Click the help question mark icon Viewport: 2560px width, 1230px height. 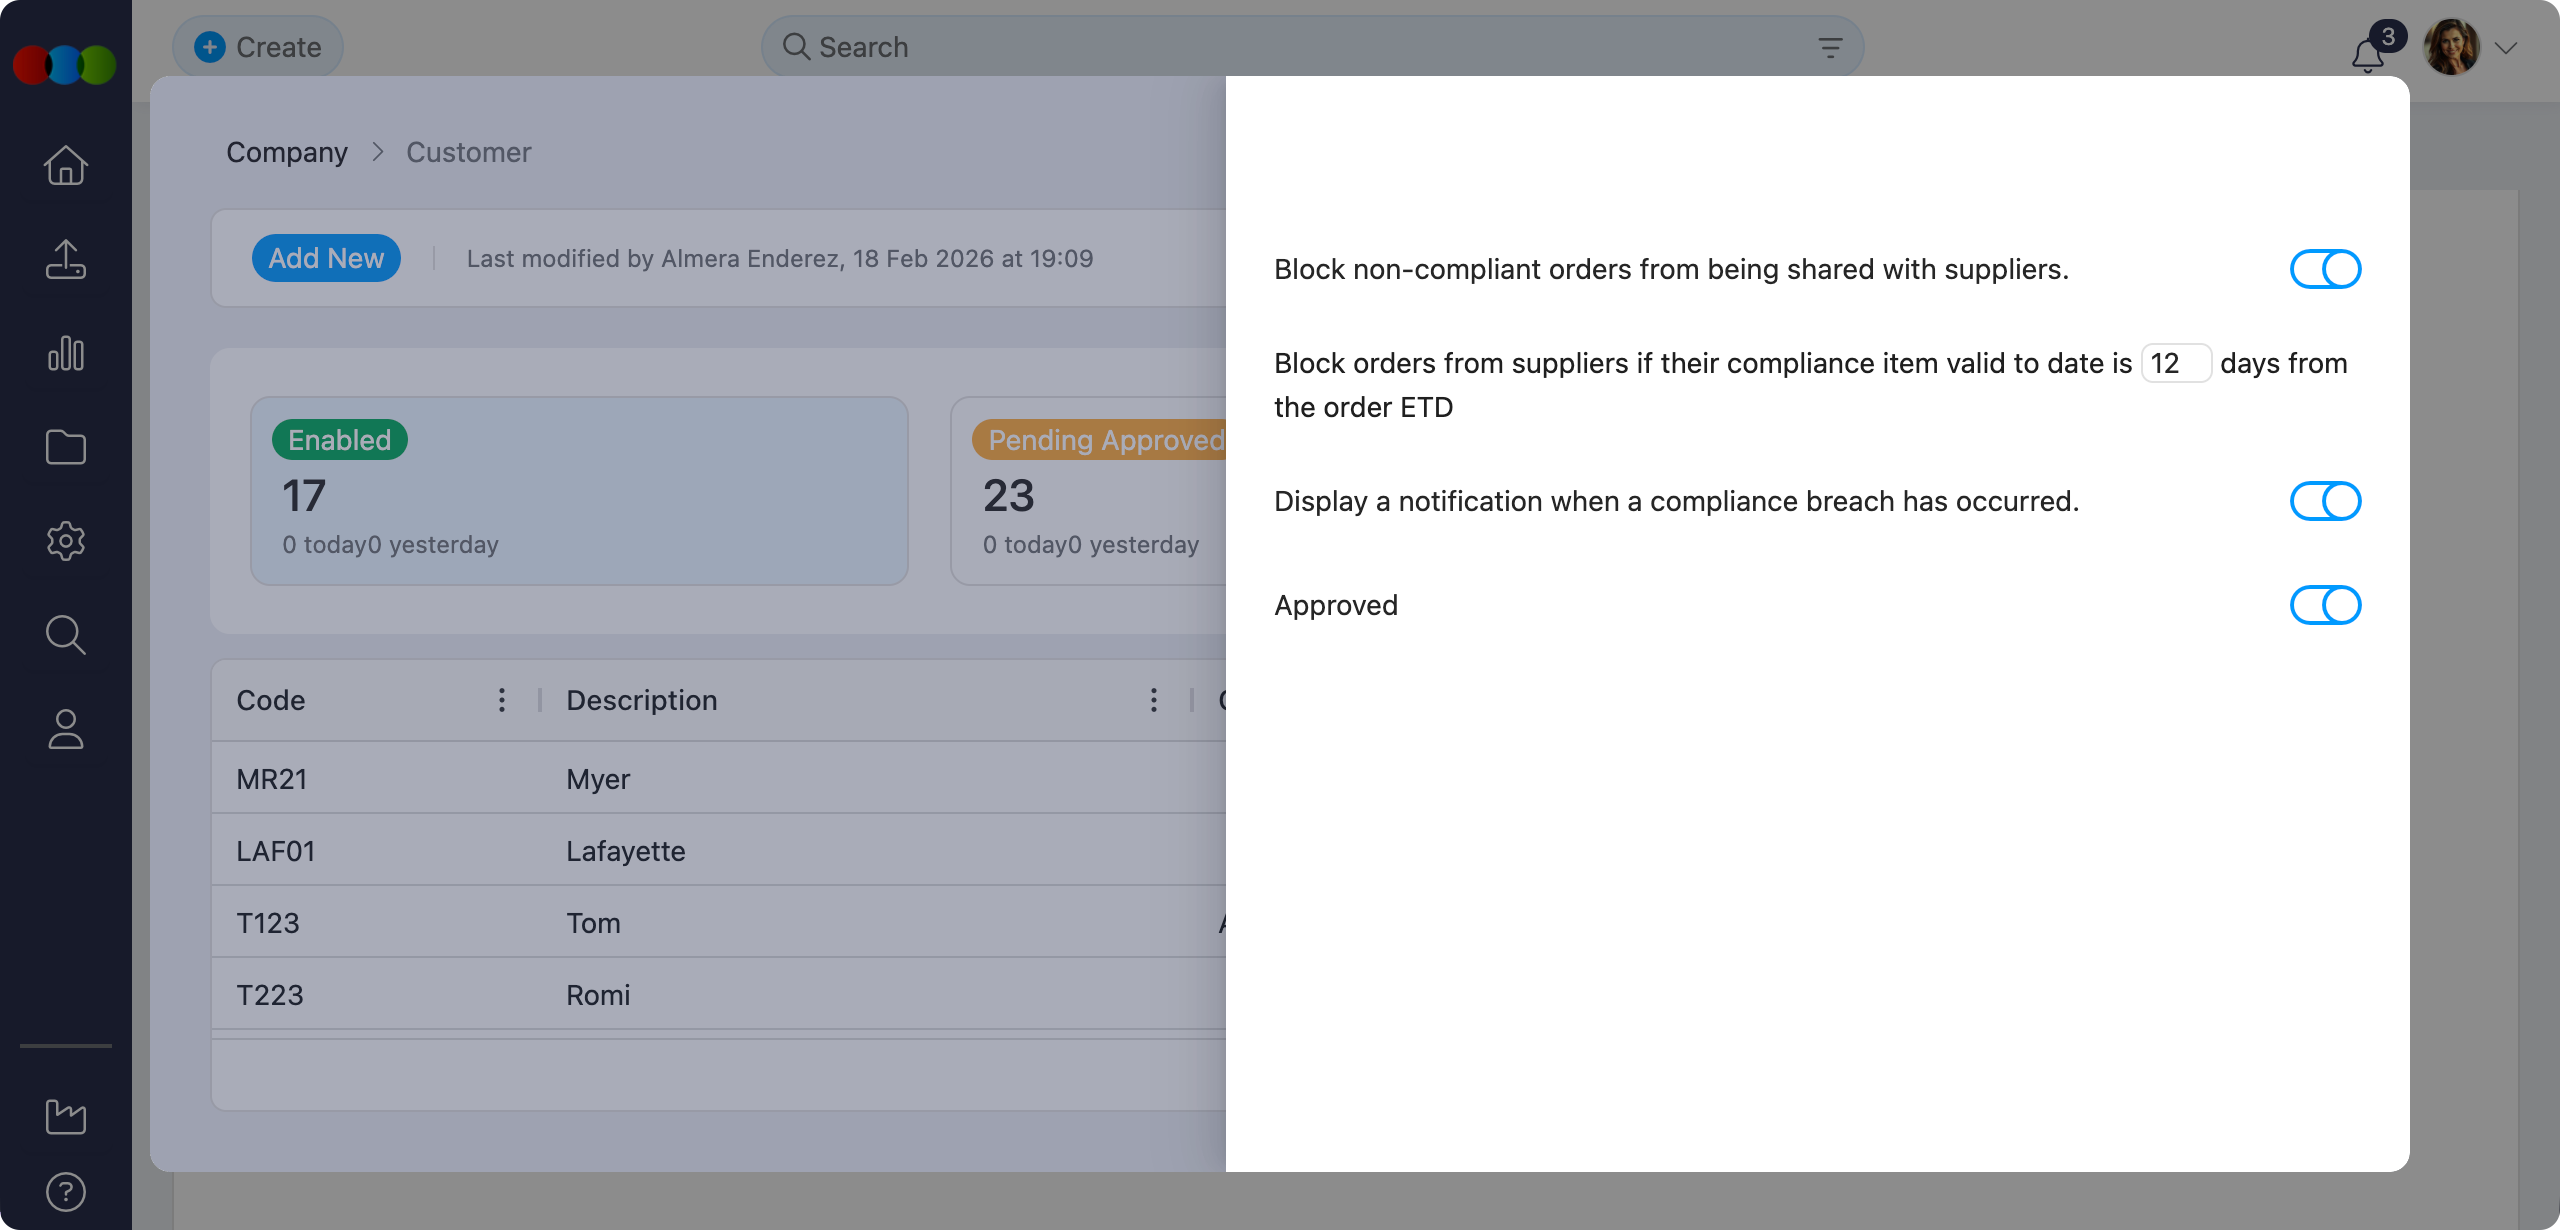66,1192
